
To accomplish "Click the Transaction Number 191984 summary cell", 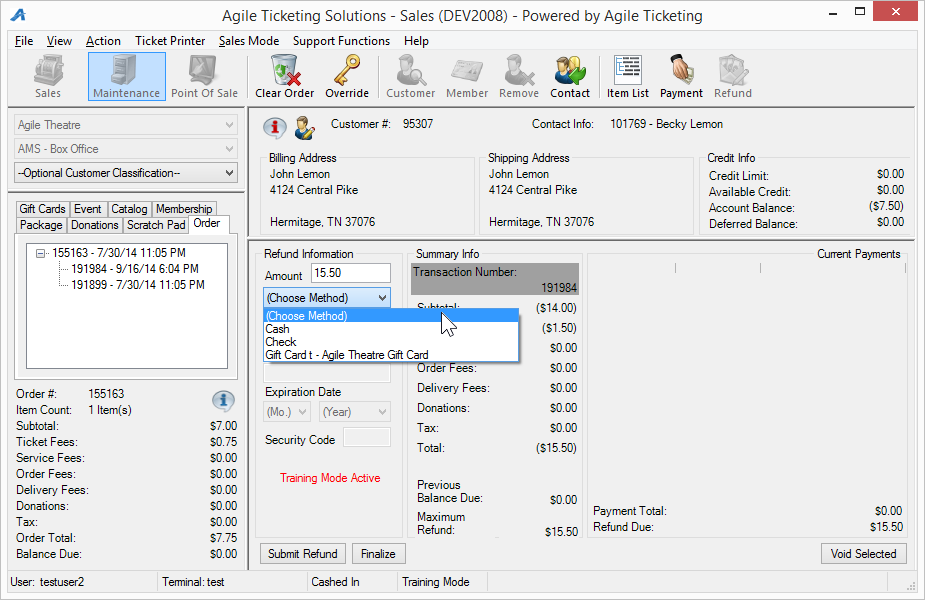I will pyautogui.click(x=495, y=280).
